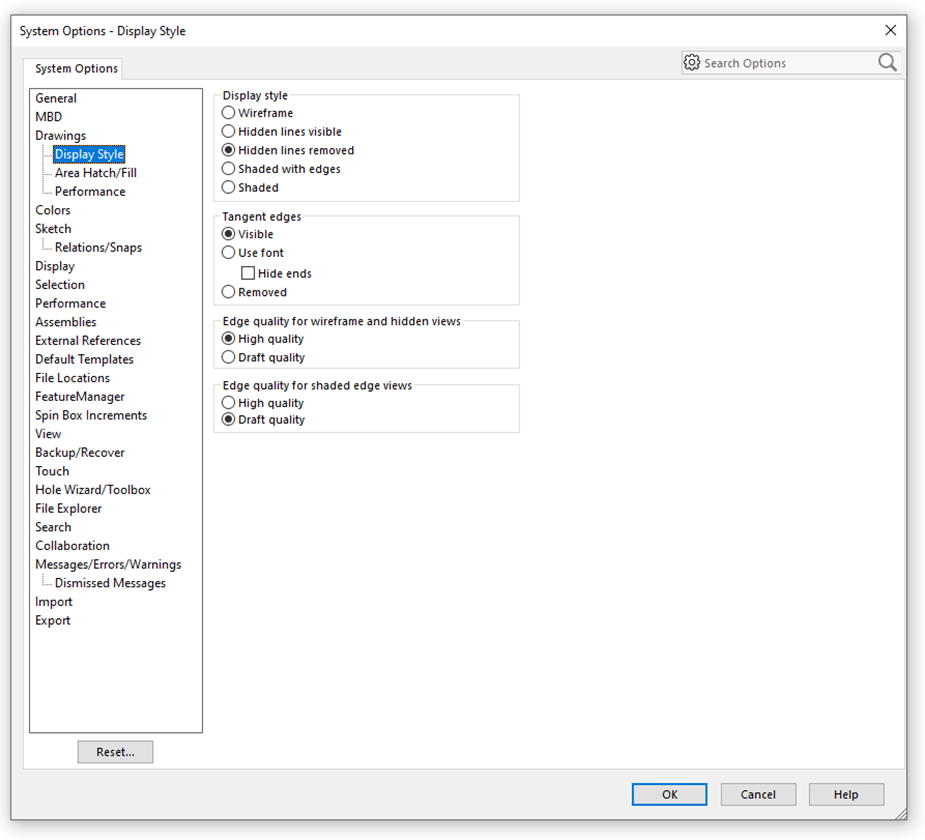The width and height of the screenshot is (925, 840).
Task: Open File Locations settings
Action: point(72,377)
